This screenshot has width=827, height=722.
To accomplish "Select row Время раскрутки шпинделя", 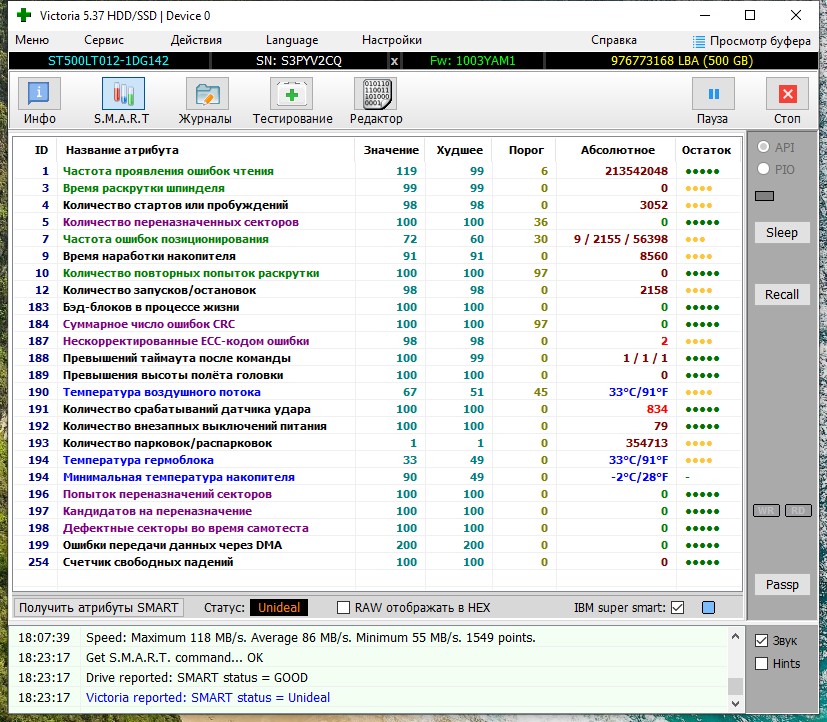I will 377,188.
